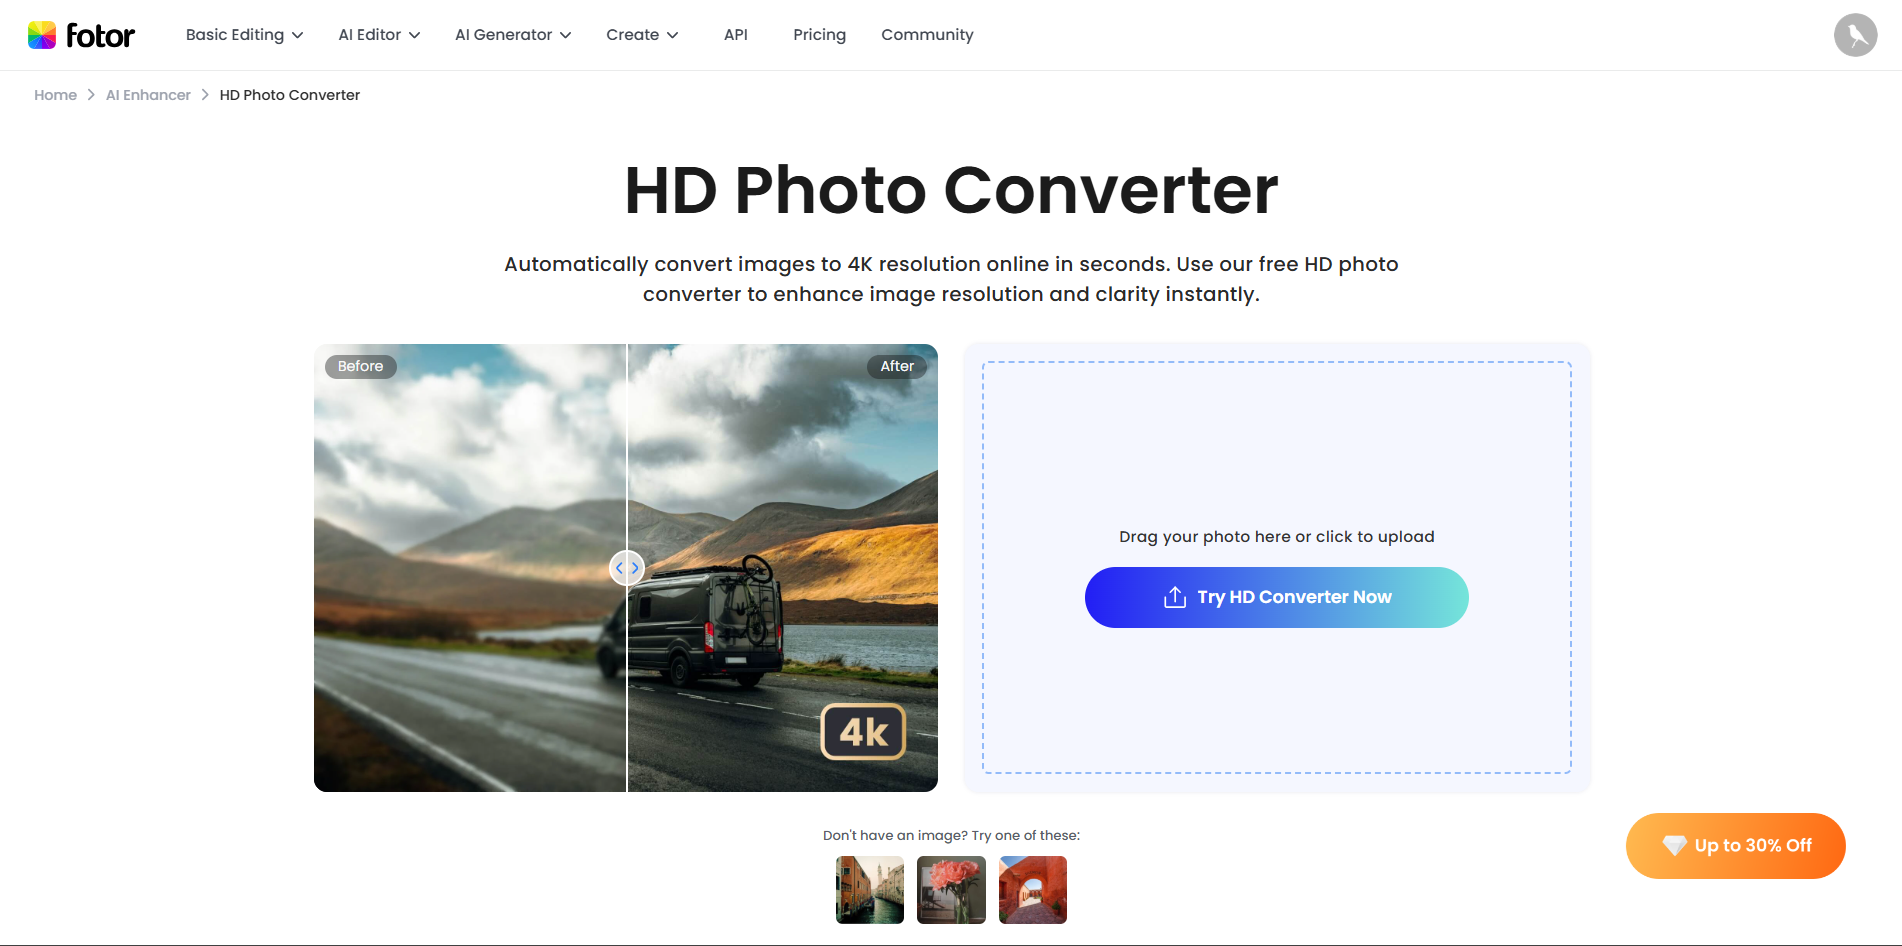1902x946 pixels.
Task: Open the feedback pen icon at top right
Action: click(1856, 35)
